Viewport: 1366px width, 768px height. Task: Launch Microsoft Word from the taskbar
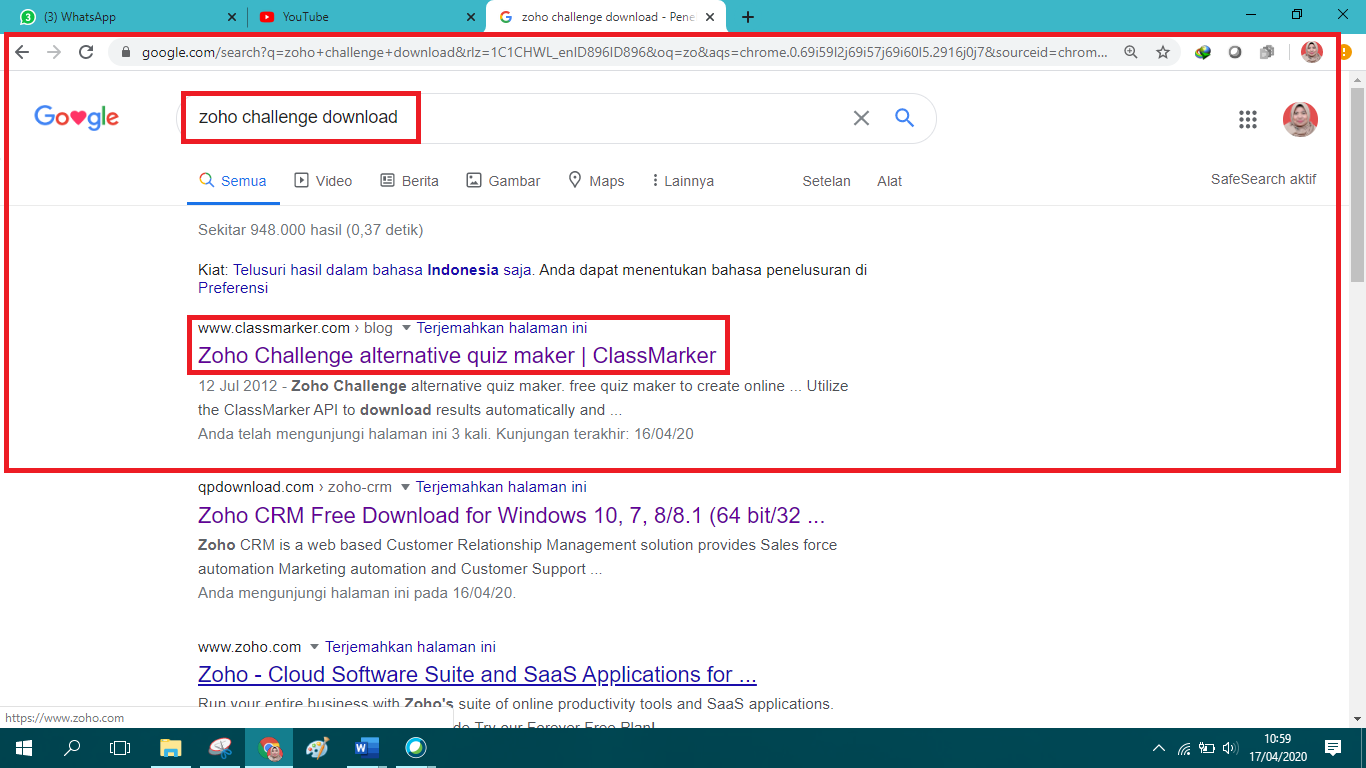(x=365, y=747)
